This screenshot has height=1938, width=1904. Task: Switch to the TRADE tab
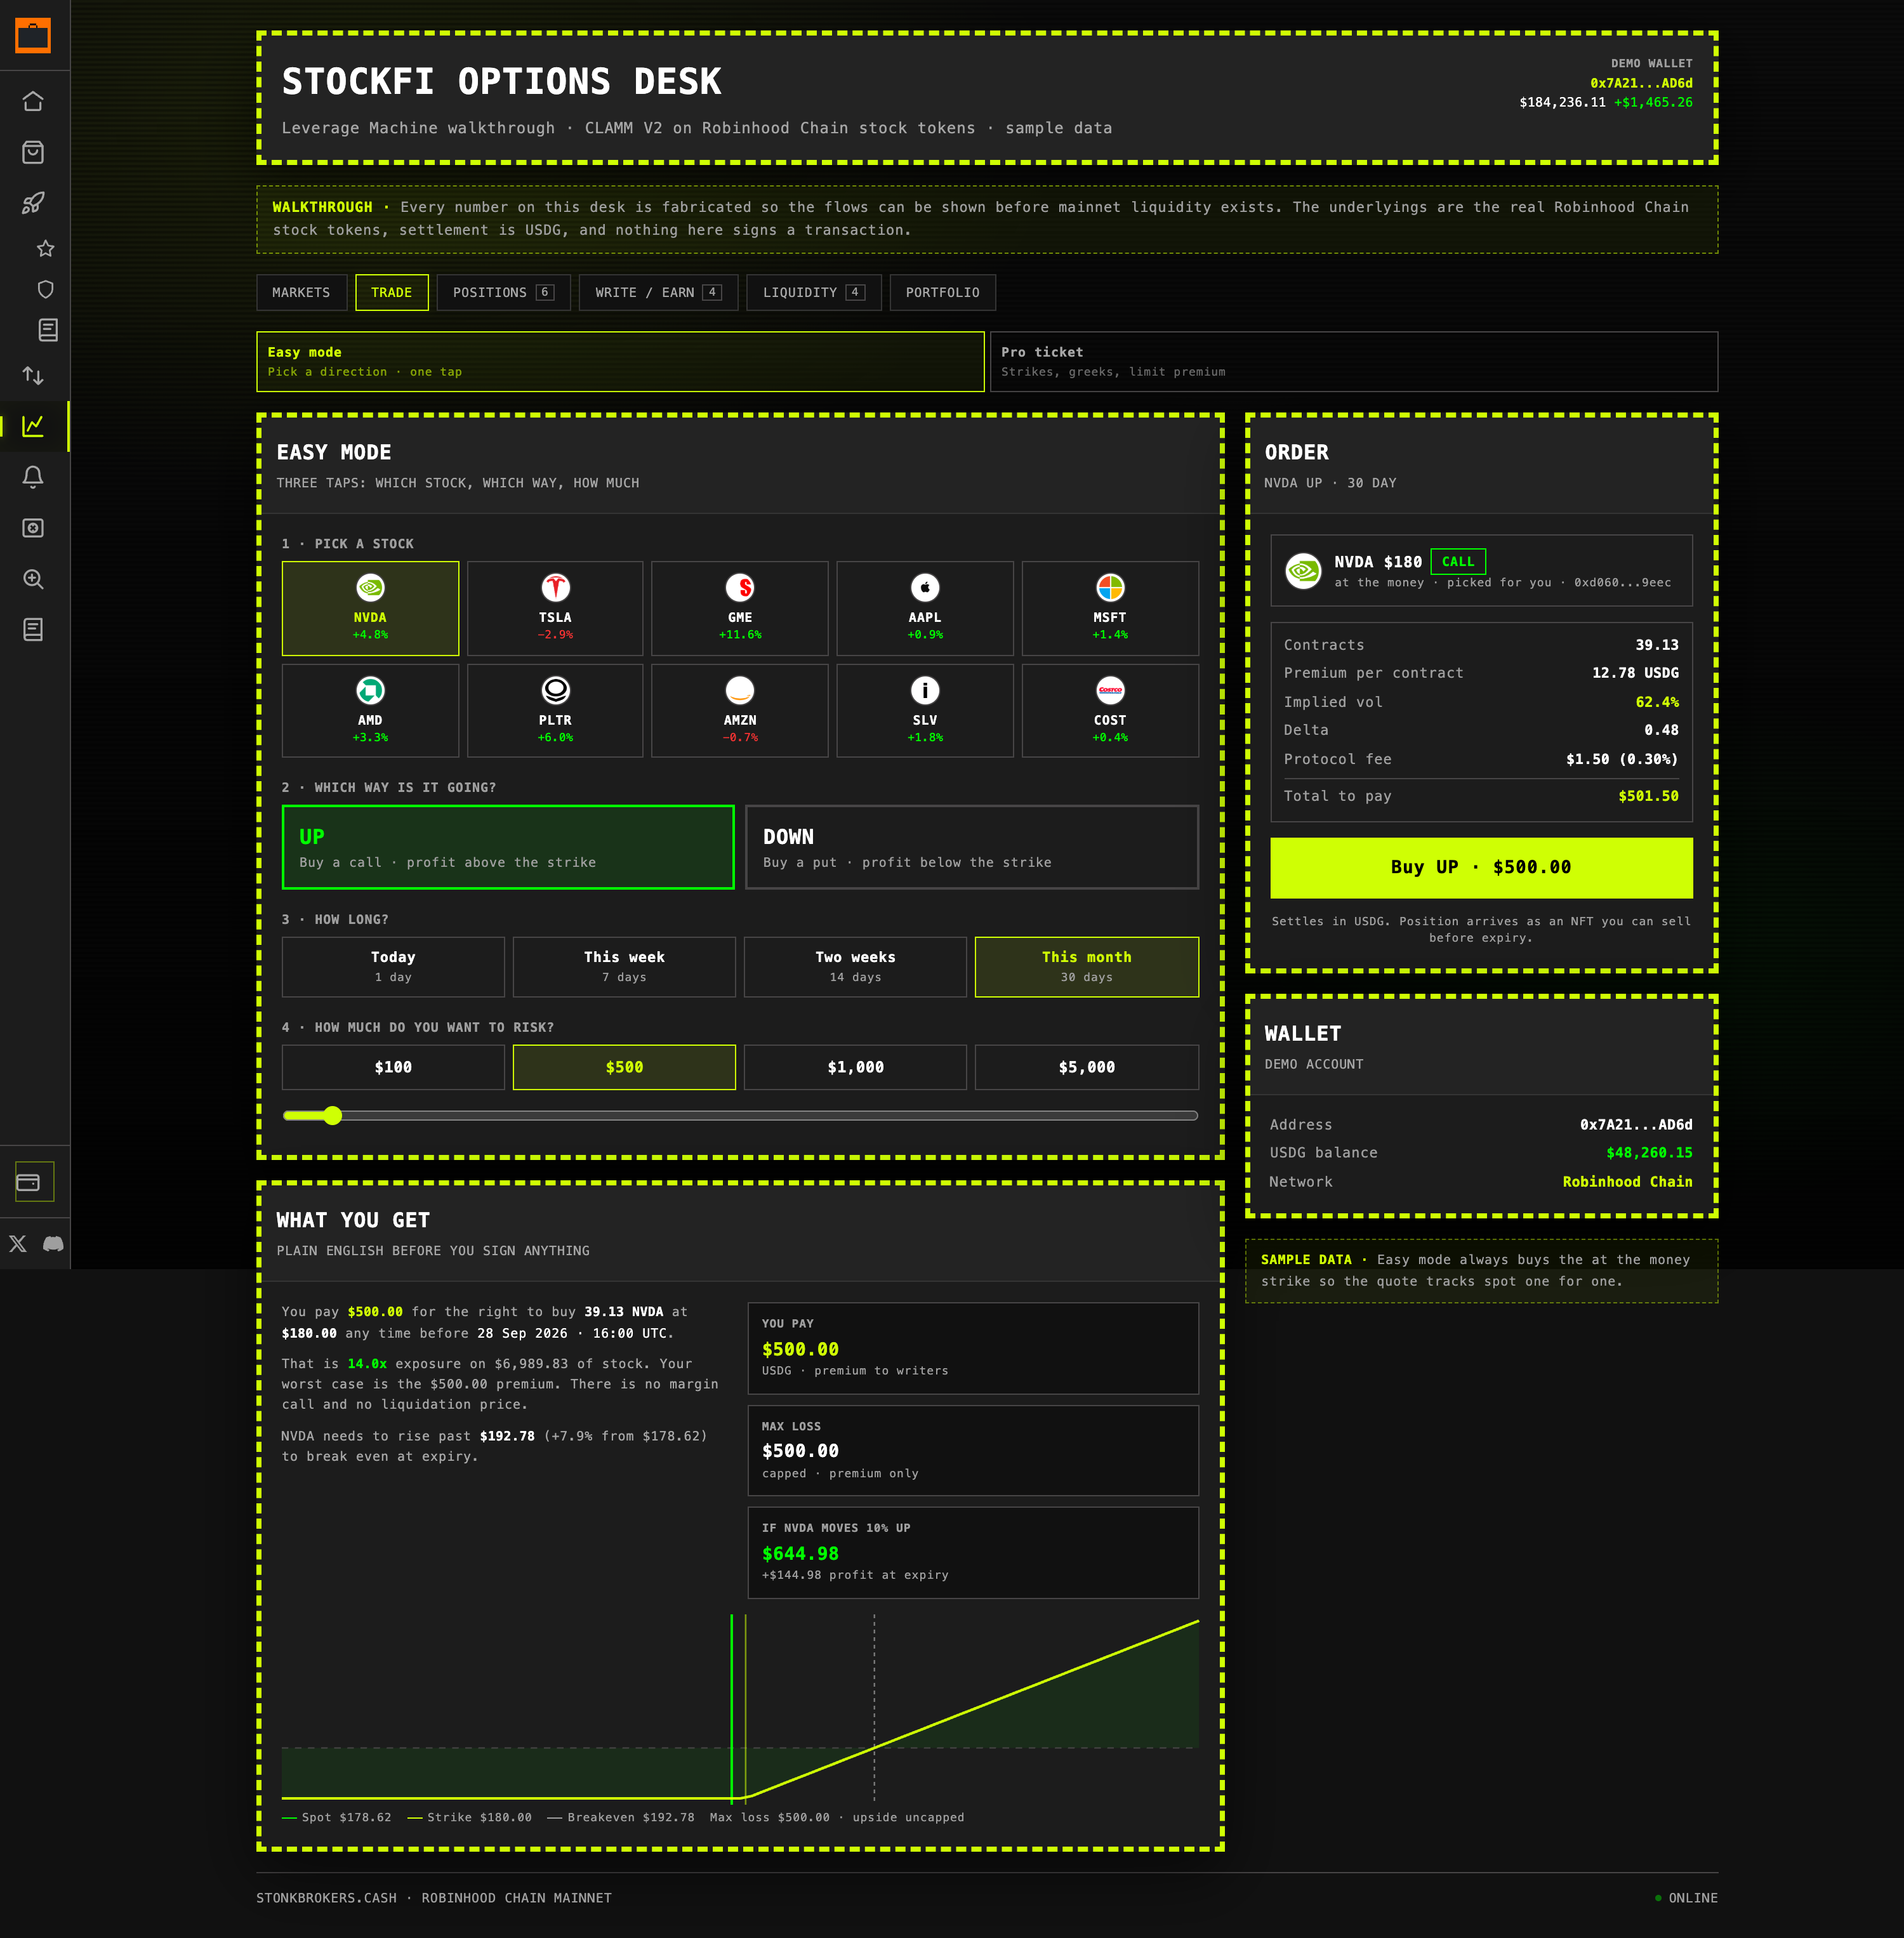[391, 292]
